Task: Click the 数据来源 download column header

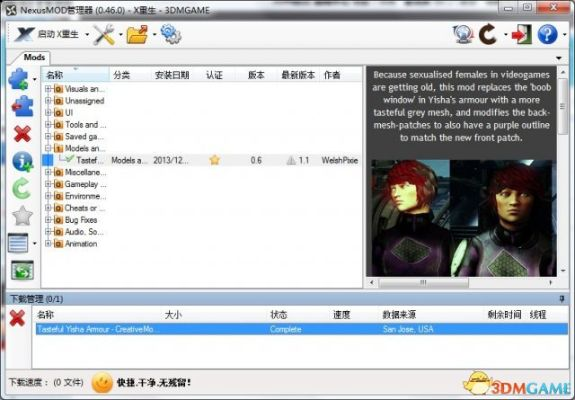Action: (x=399, y=315)
